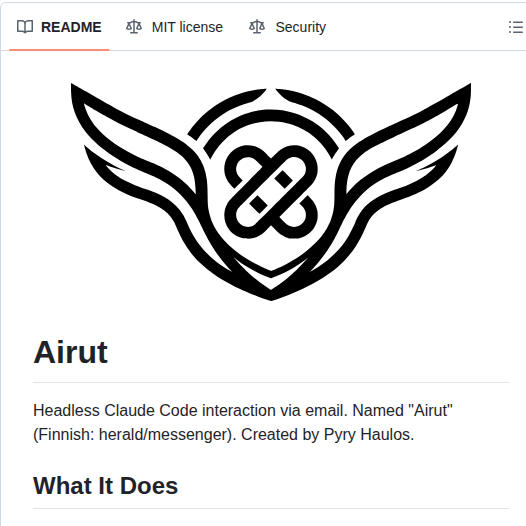Click the Airut heading
This screenshot has width=526, height=526.
[70, 352]
